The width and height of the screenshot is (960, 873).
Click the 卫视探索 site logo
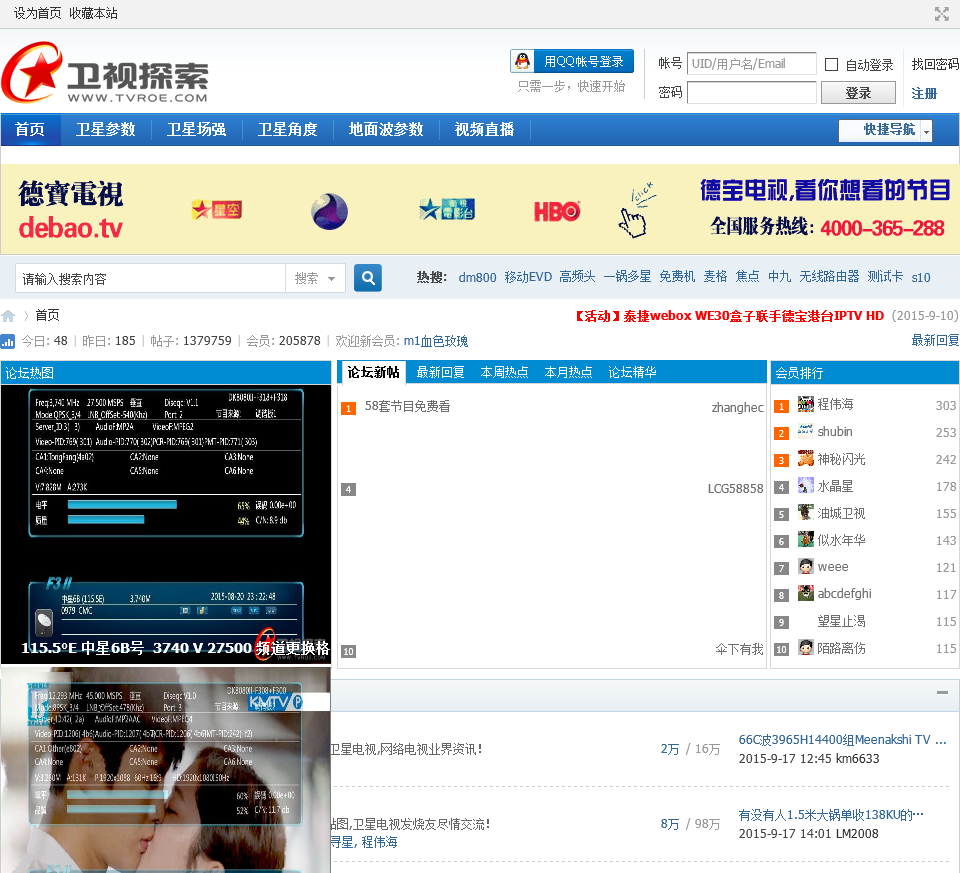tap(105, 72)
